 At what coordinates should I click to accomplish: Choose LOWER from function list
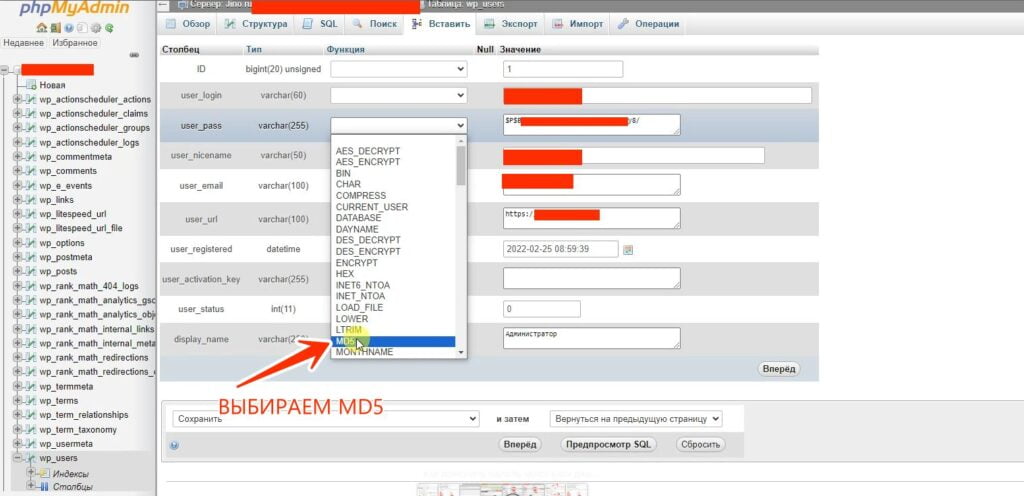click(394, 318)
